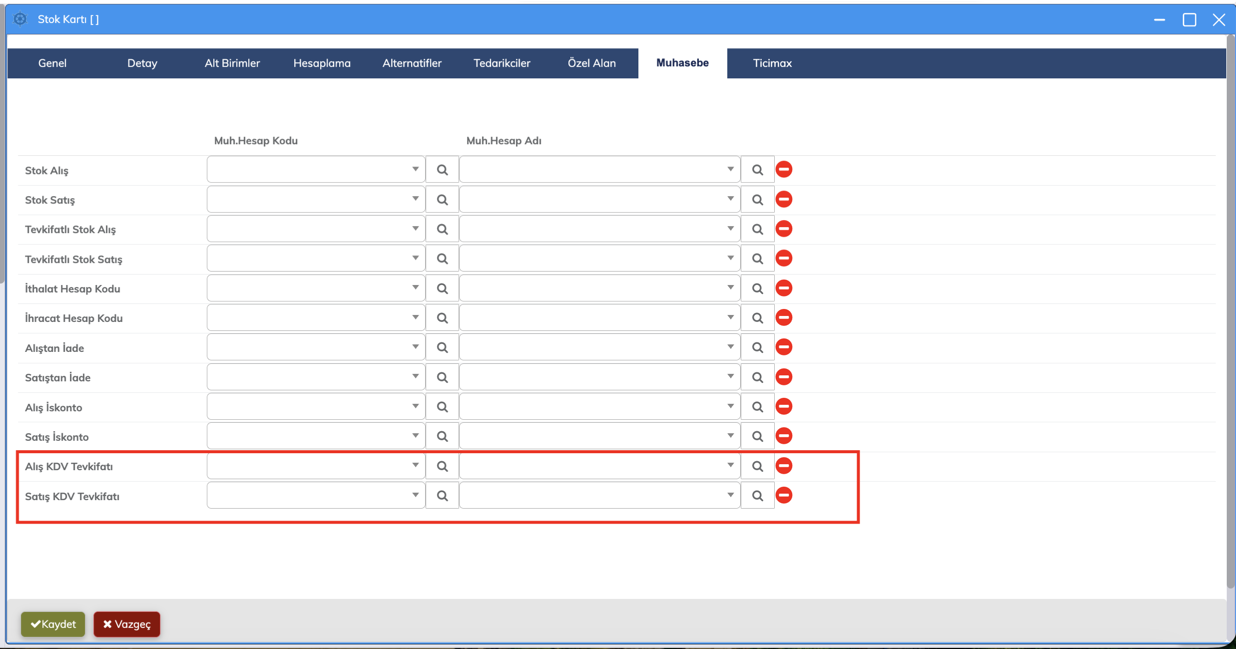Click search icon beside İhracat Hesap Kodu code field
The width and height of the screenshot is (1237, 649).
pyautogui.click(x=442, y=318)
